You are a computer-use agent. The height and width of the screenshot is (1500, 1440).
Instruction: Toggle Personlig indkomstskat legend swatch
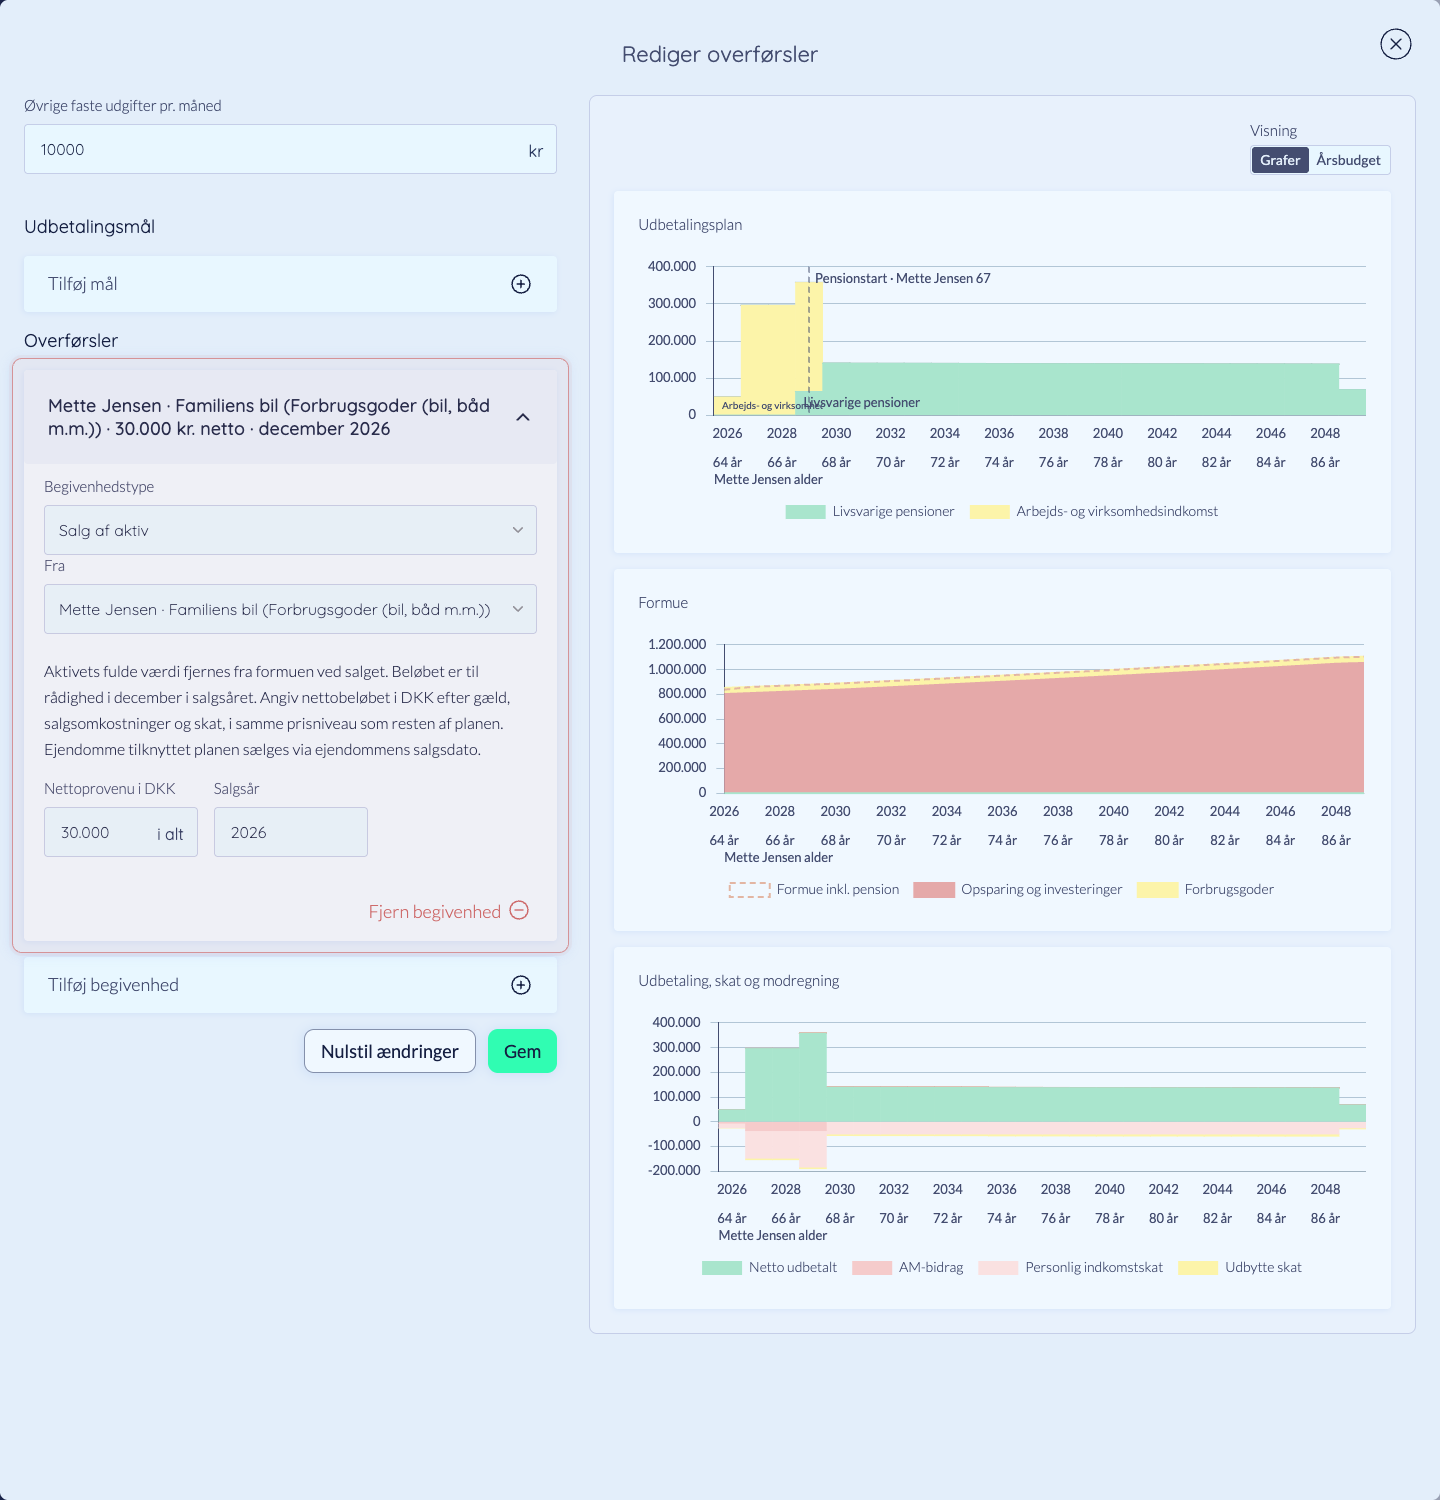[x=998, y=1268]
